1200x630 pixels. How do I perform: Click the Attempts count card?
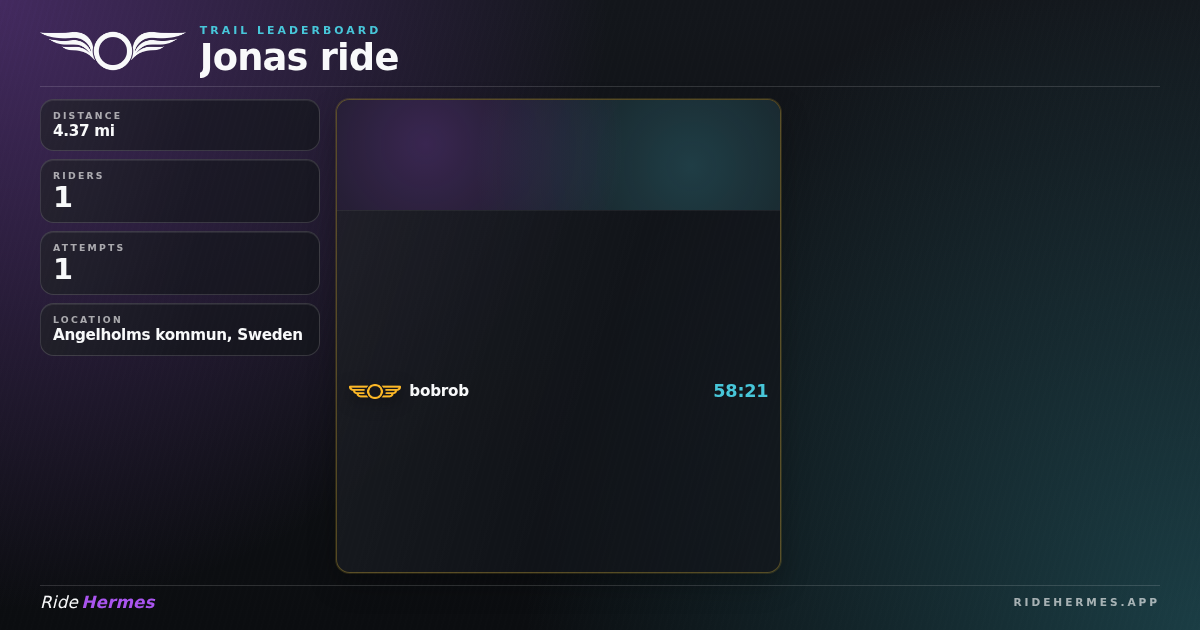click(x=180, y=263)
